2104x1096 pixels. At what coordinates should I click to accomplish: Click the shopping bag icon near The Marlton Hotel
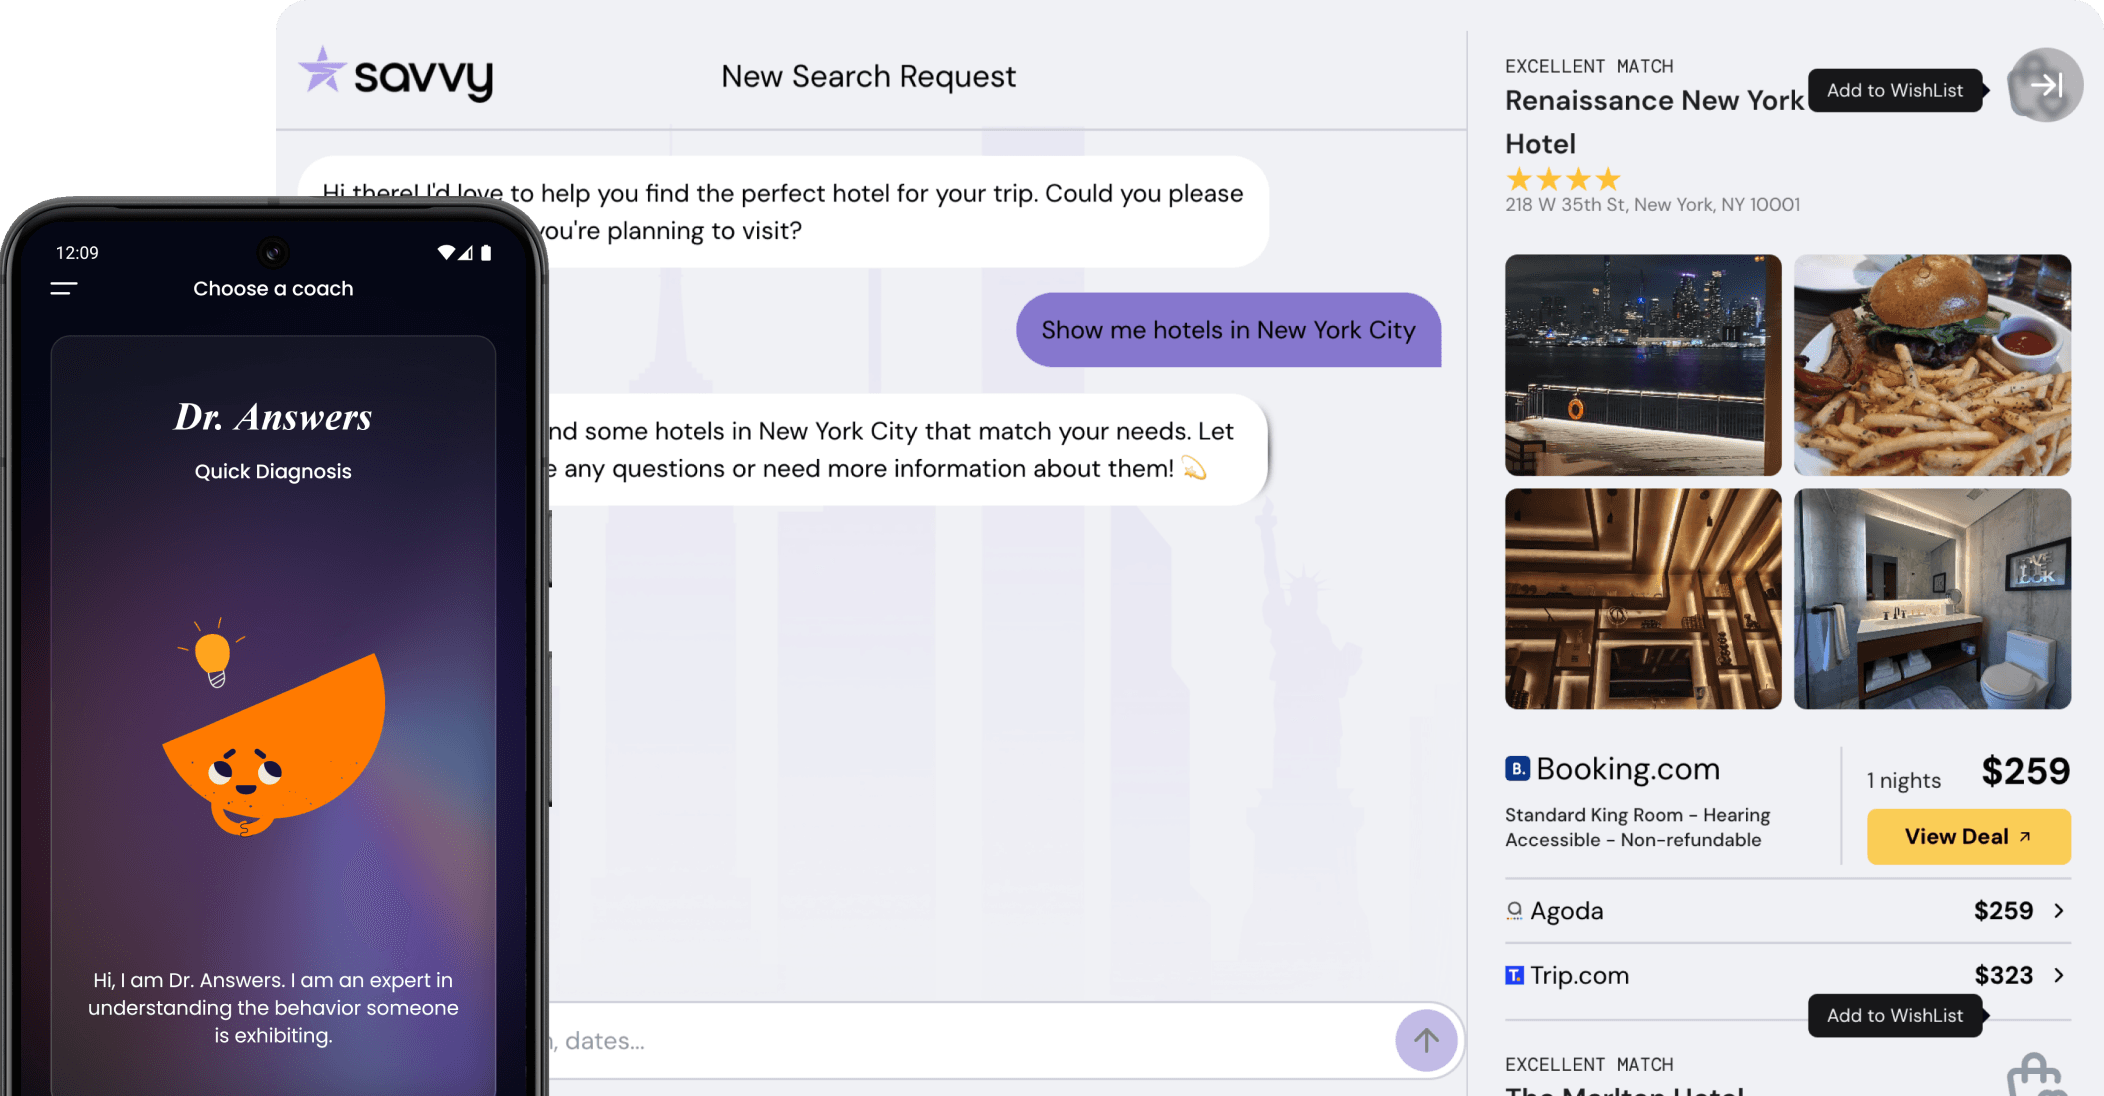(2035, 1073)
